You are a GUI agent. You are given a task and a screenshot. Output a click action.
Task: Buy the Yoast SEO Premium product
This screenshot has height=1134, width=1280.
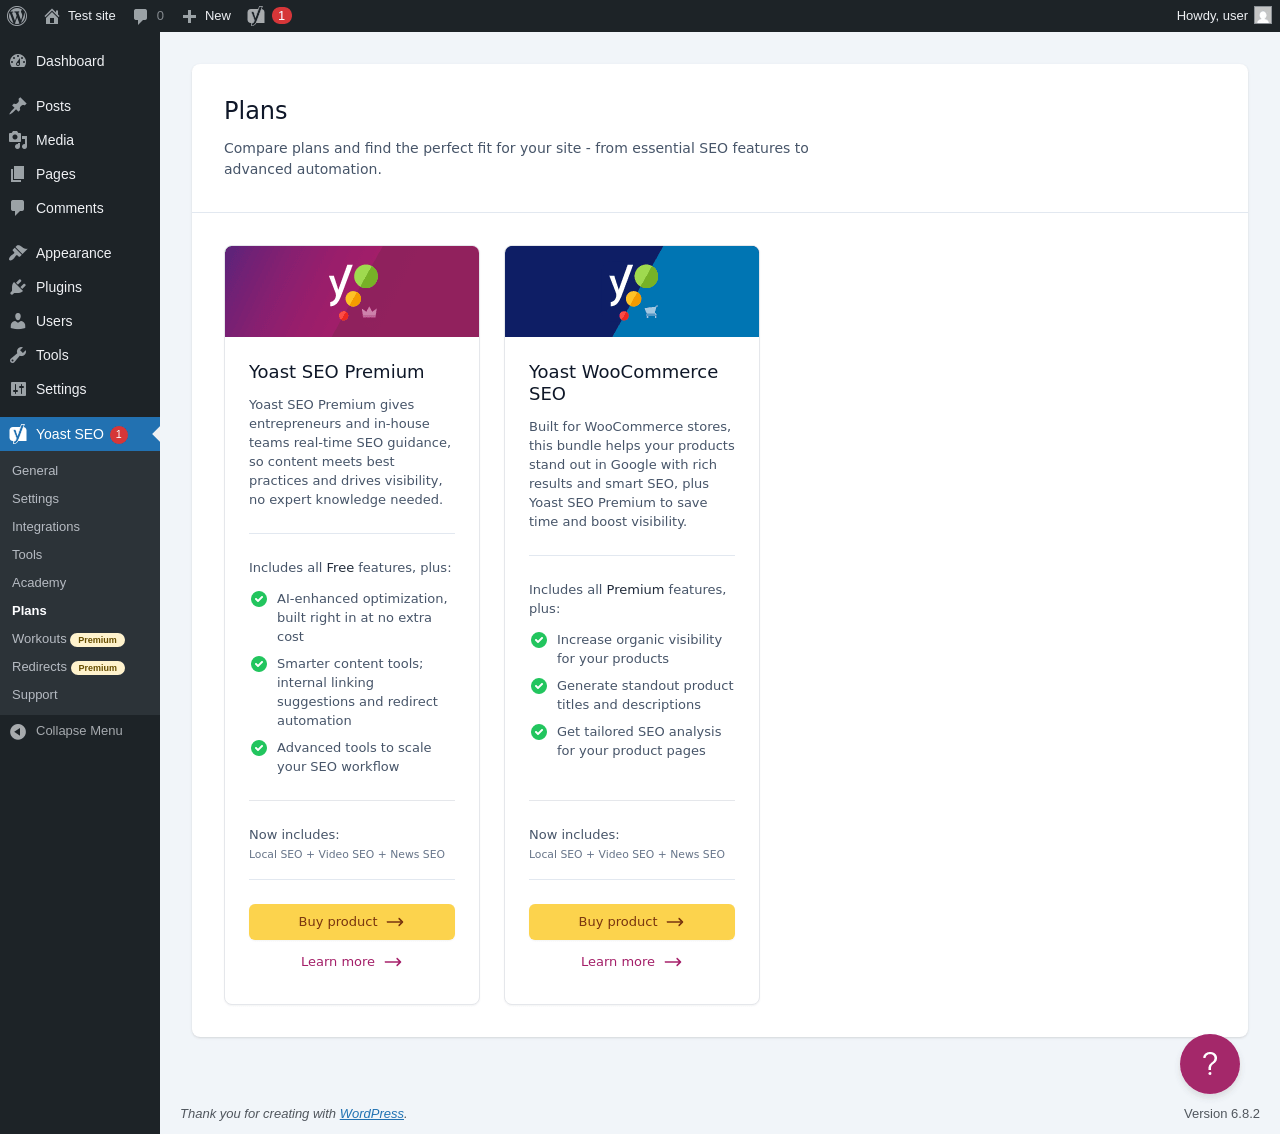352,922
